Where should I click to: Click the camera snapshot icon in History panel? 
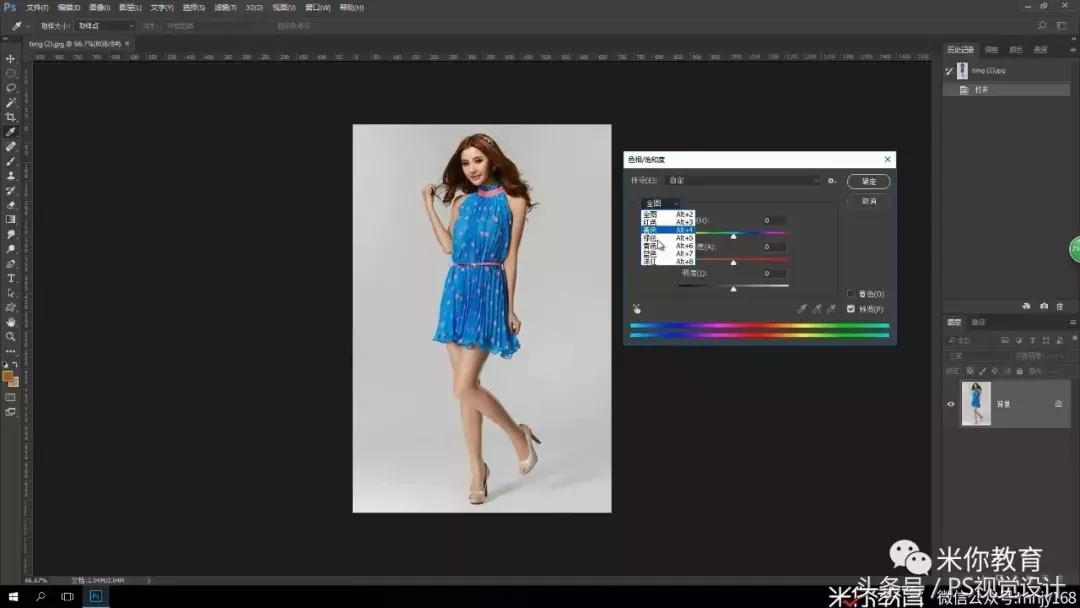(1044, 306)
